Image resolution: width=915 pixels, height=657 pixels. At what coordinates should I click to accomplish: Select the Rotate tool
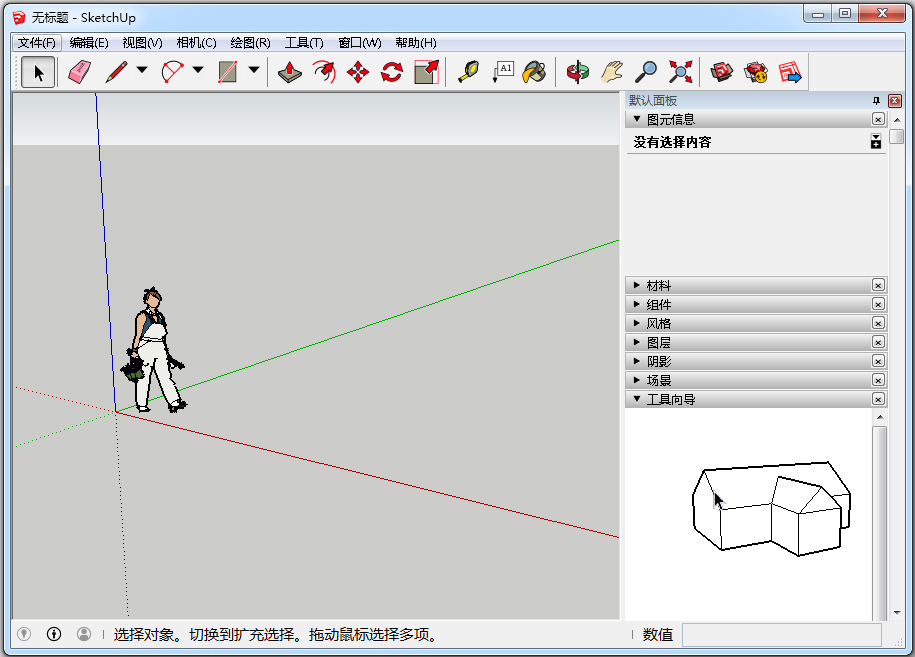pyautogui.click(x=391, y=71)
